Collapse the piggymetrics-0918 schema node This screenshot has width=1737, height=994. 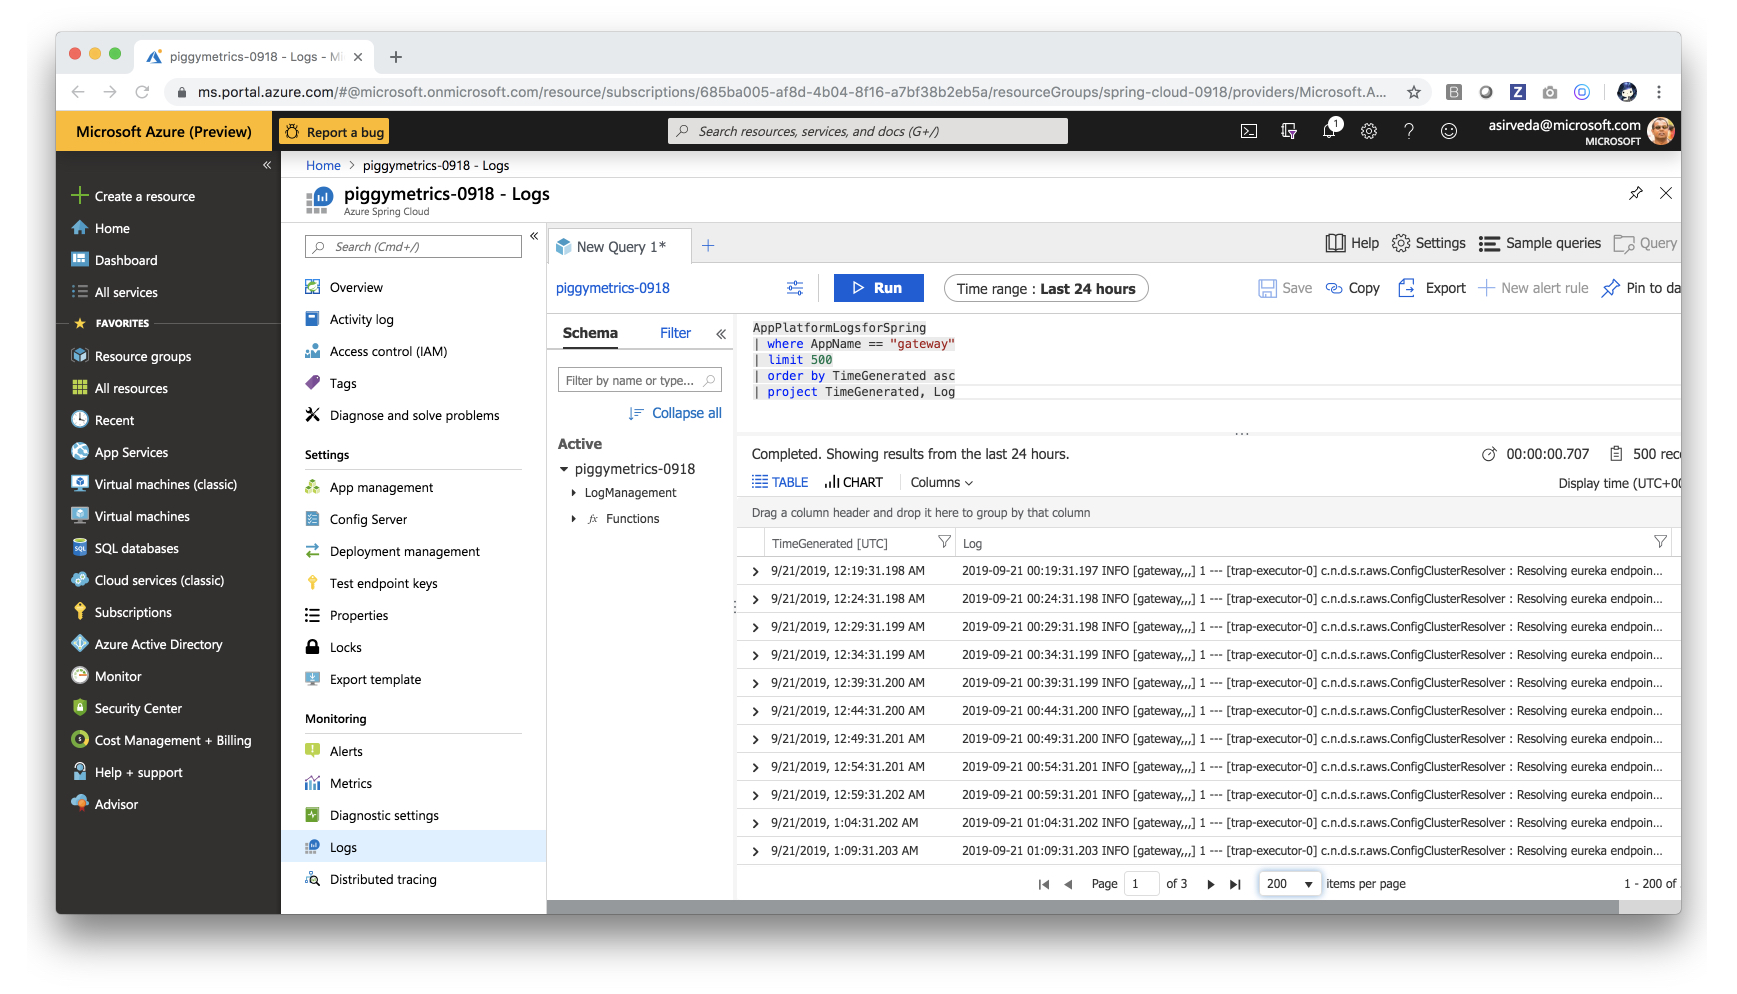pos(563,469)
